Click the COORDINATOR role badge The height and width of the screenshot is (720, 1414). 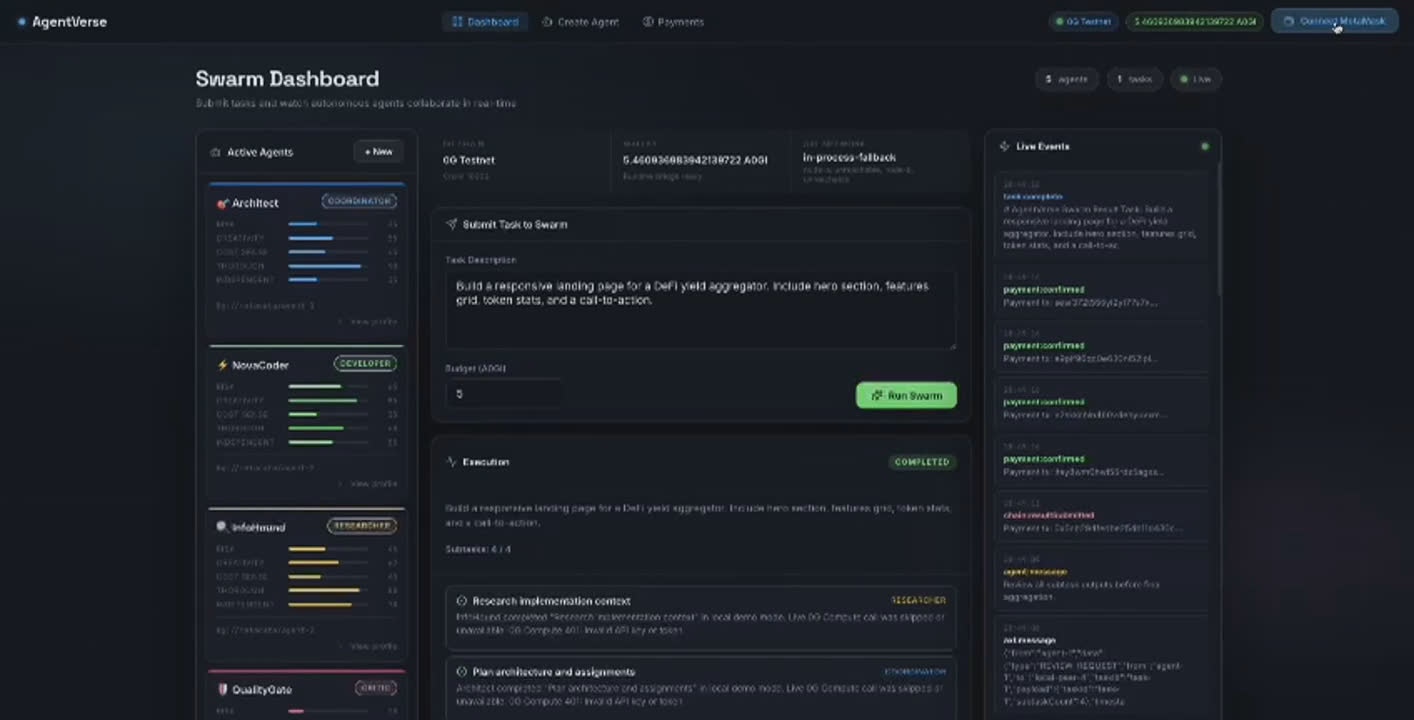click(x=359, y=201)
